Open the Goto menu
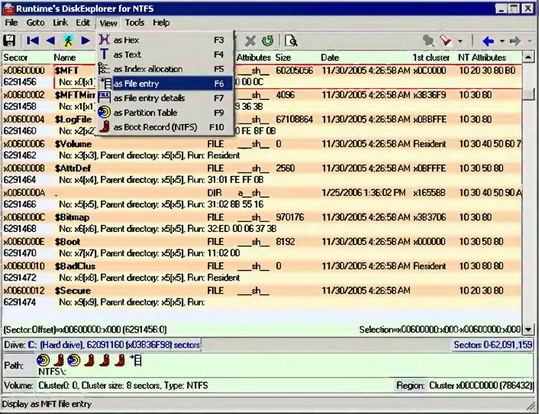Screen dimensions: 539x414 point(35,23)
